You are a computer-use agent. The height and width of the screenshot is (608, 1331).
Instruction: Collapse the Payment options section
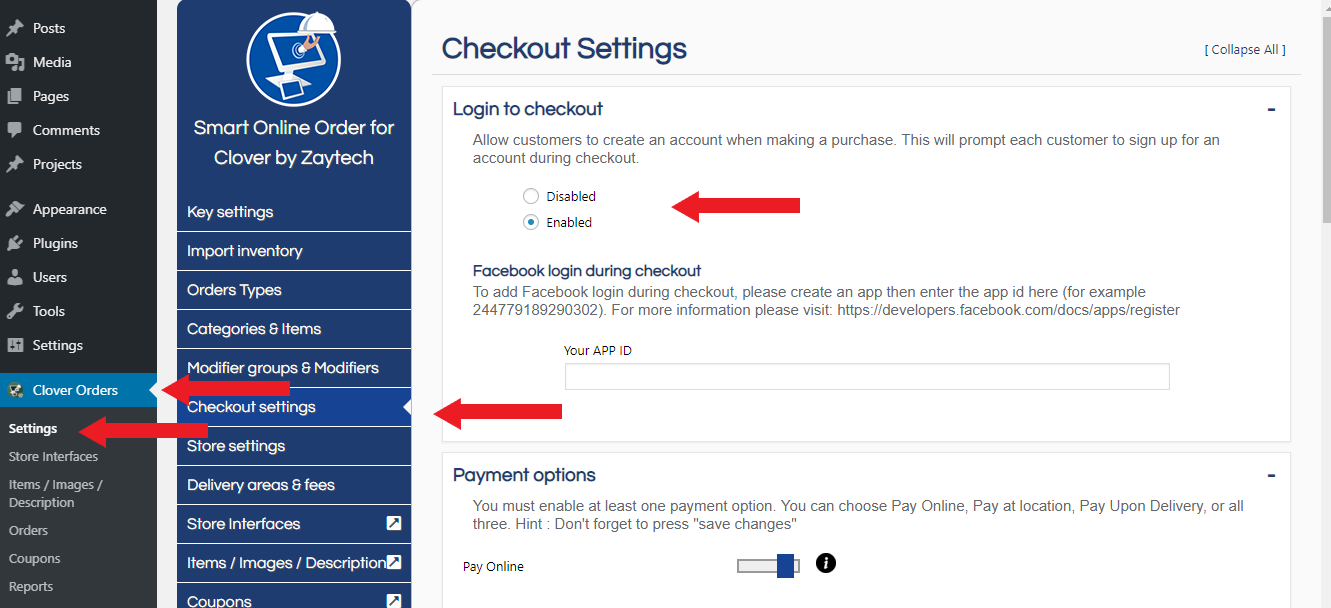tap(1271, 475)
